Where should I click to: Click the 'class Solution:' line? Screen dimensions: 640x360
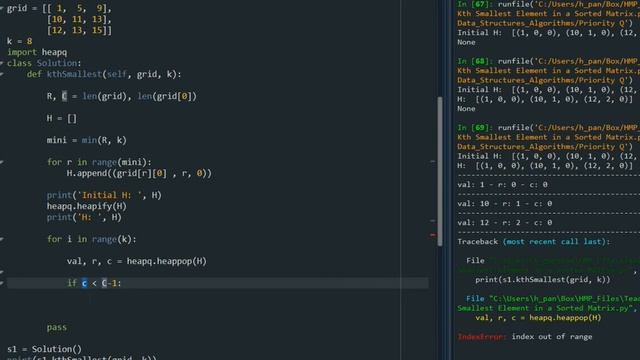click(x=44, y=63)
